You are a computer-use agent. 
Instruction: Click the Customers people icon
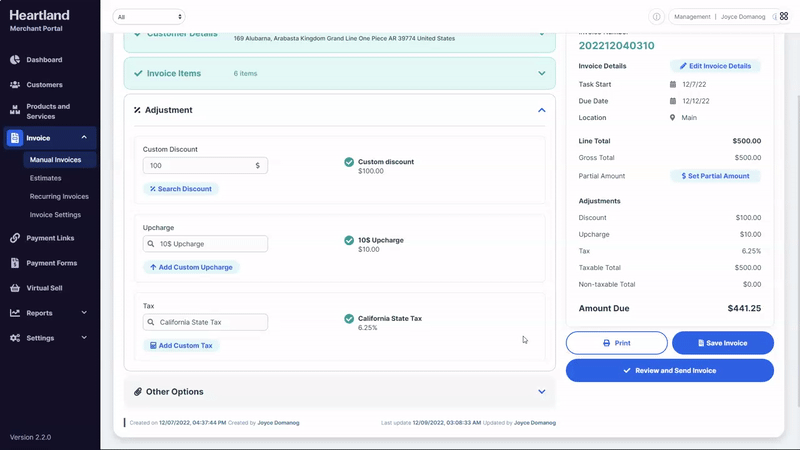click(x=15, y=85)
